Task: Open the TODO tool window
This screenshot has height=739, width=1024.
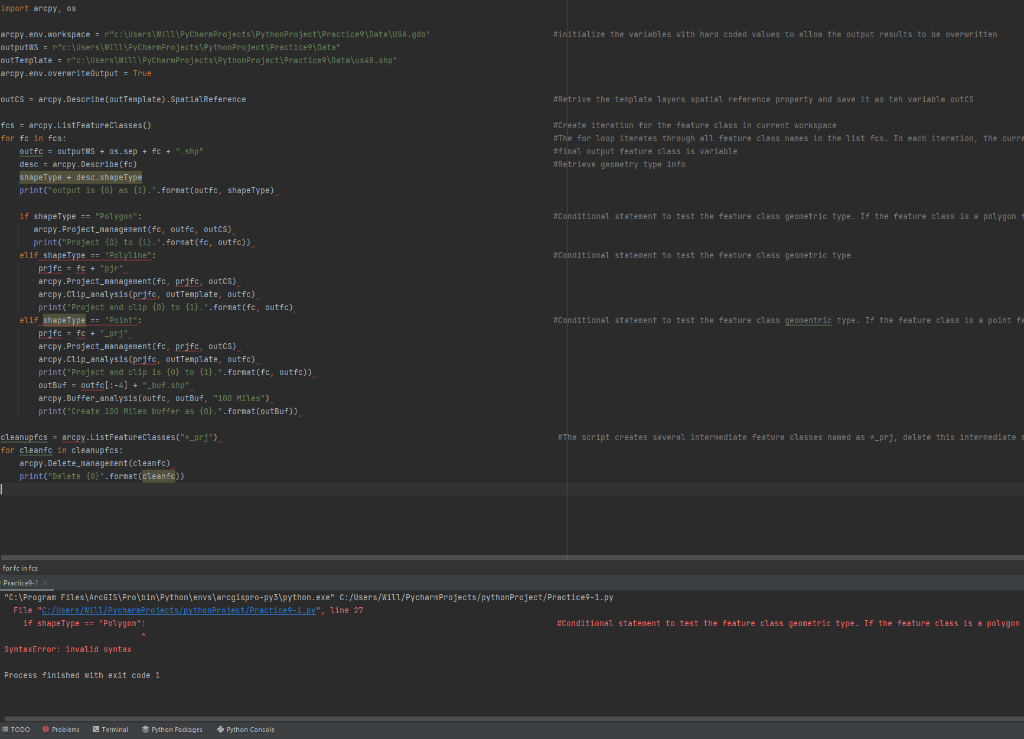Action: point(16,729)
